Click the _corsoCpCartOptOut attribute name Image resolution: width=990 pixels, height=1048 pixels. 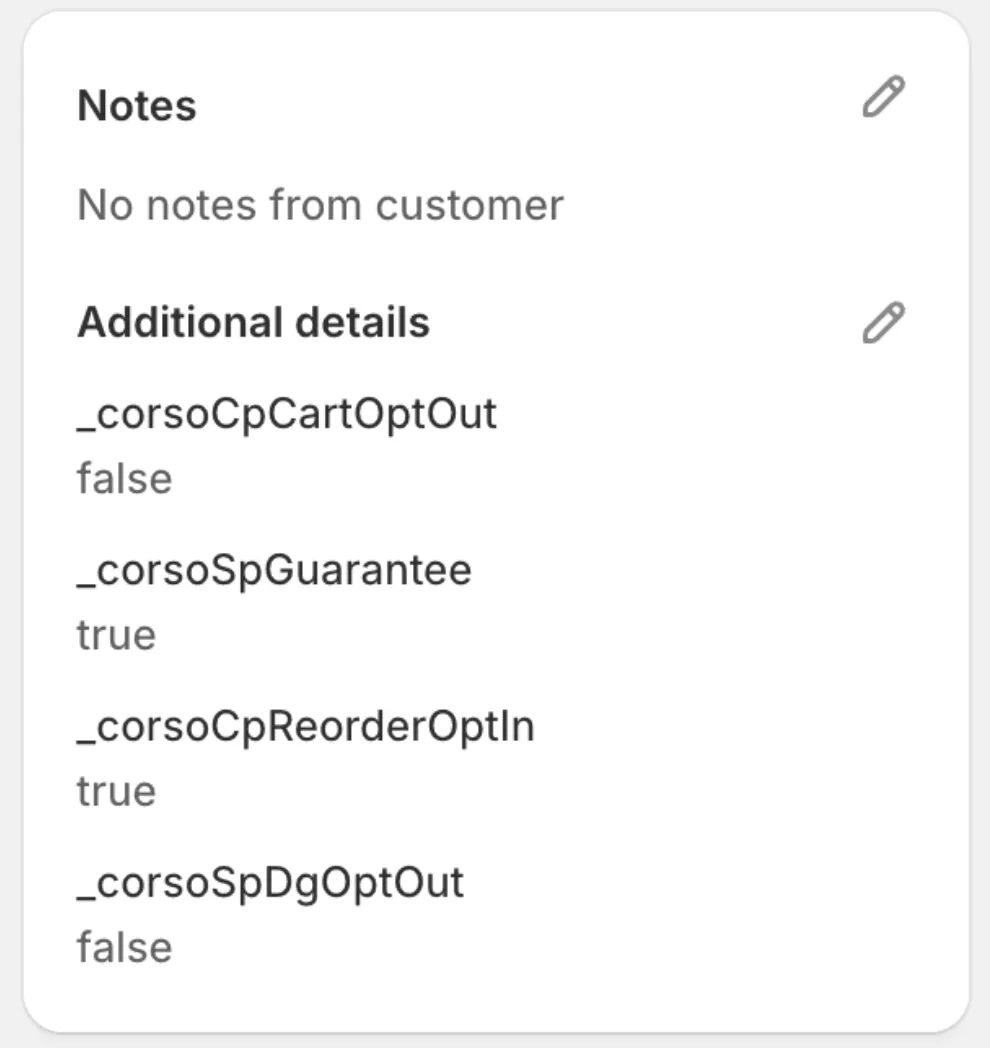(x=287, y=413)
